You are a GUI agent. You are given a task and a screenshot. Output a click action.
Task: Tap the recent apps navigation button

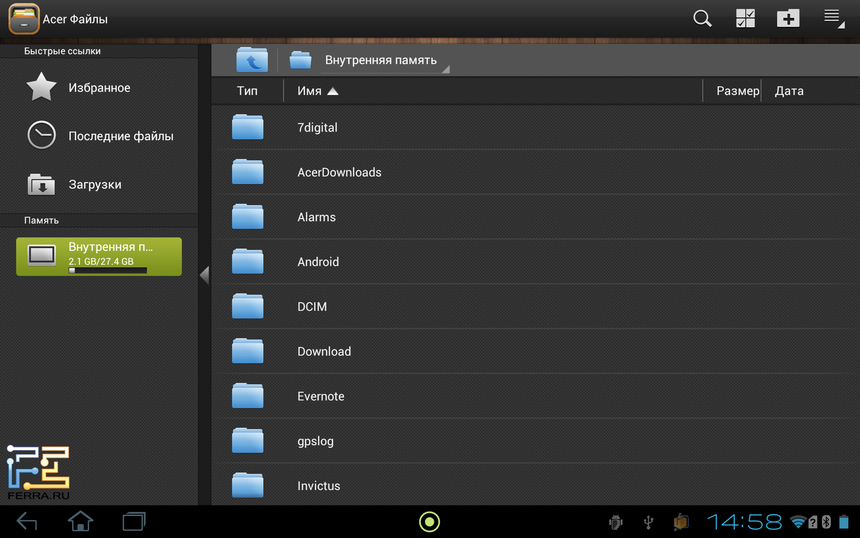134,522
